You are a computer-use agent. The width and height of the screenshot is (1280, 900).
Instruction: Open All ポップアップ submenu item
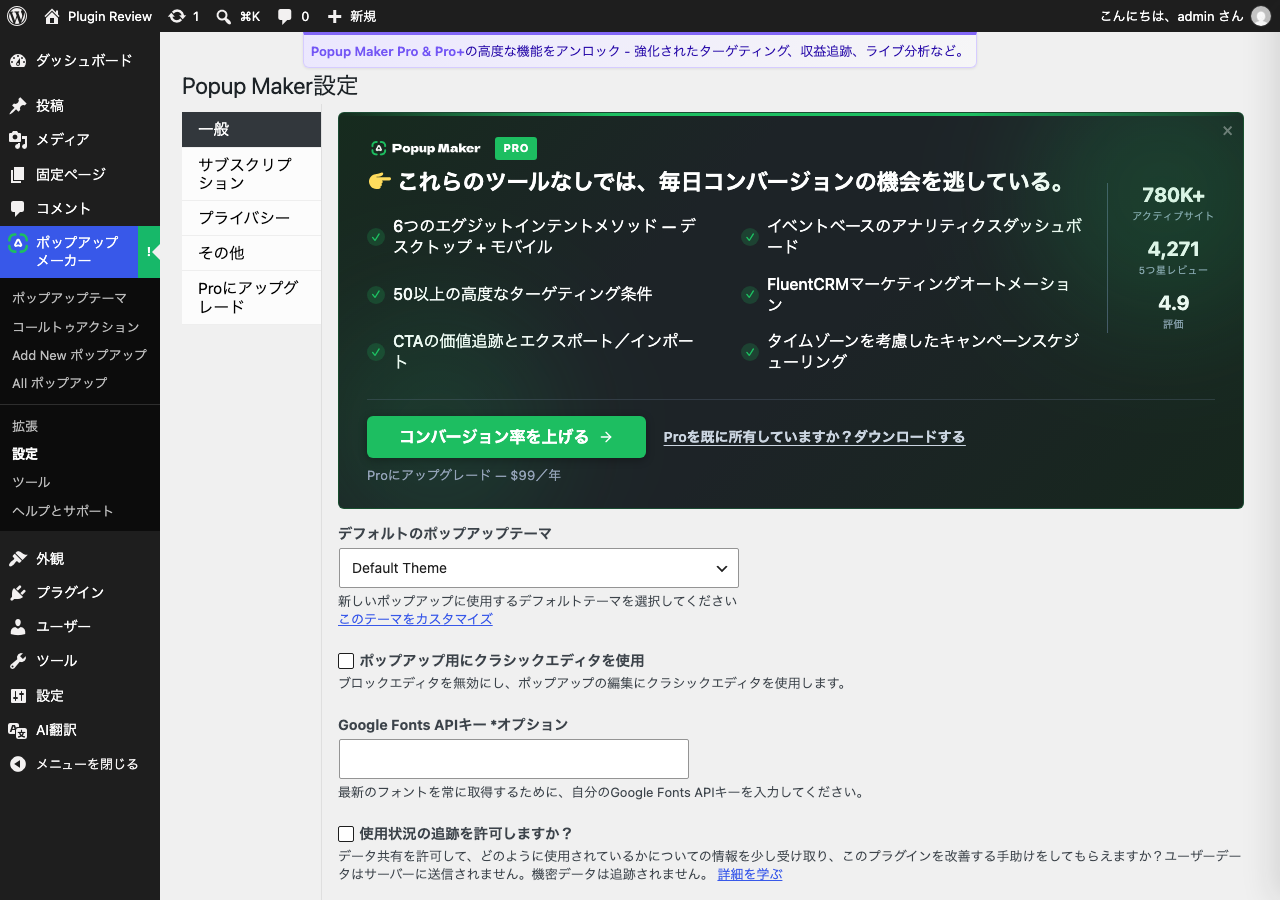(x=59, y=383)
